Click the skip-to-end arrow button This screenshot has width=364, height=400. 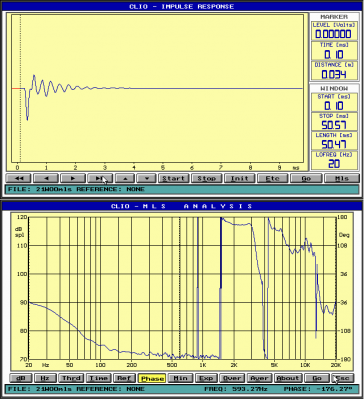(100, 178)
